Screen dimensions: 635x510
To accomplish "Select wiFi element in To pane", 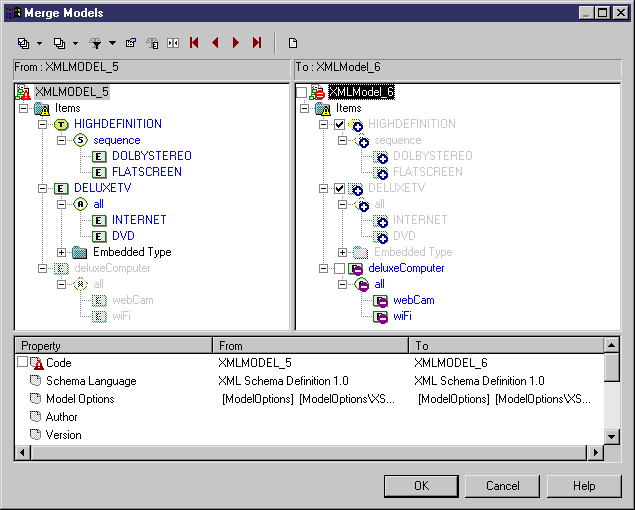I will click(x=402, y=316).
